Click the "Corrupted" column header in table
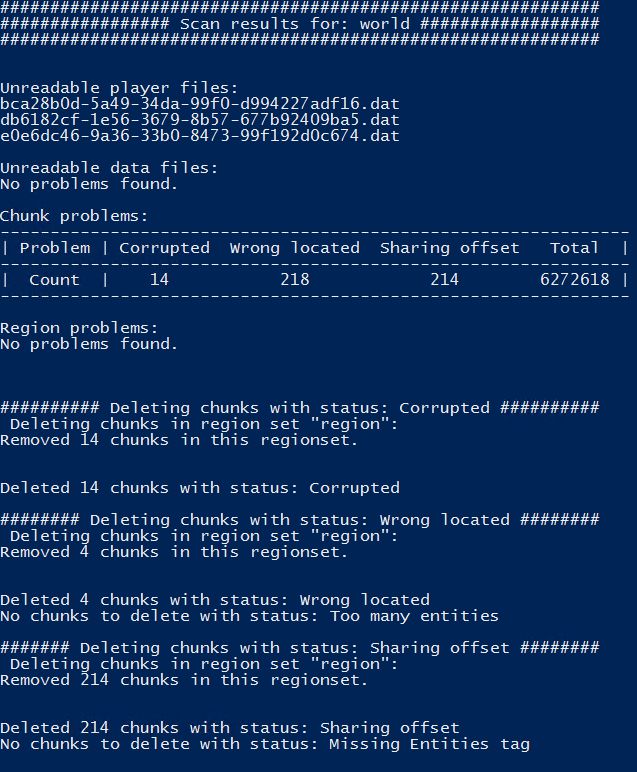637x772 pixels. (164, 248)
